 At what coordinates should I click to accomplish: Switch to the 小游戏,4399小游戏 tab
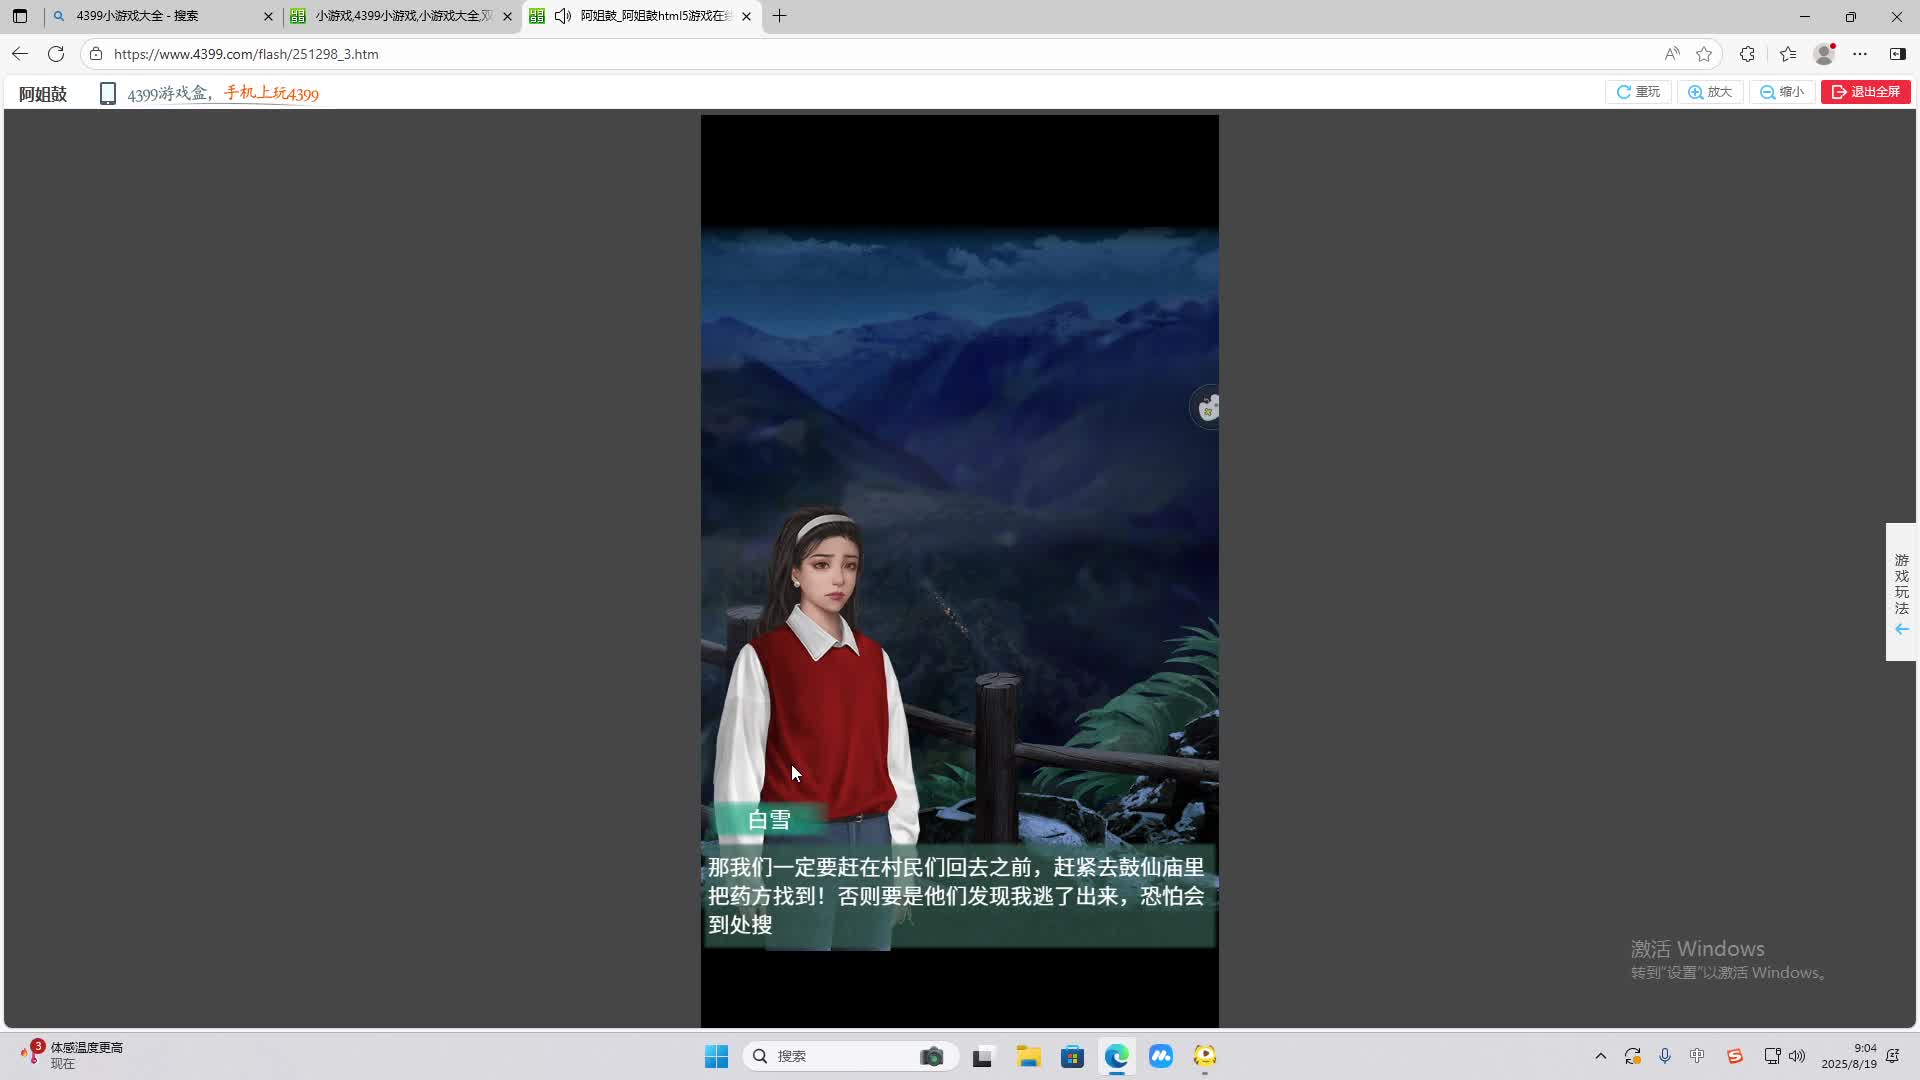click(400, 16)
